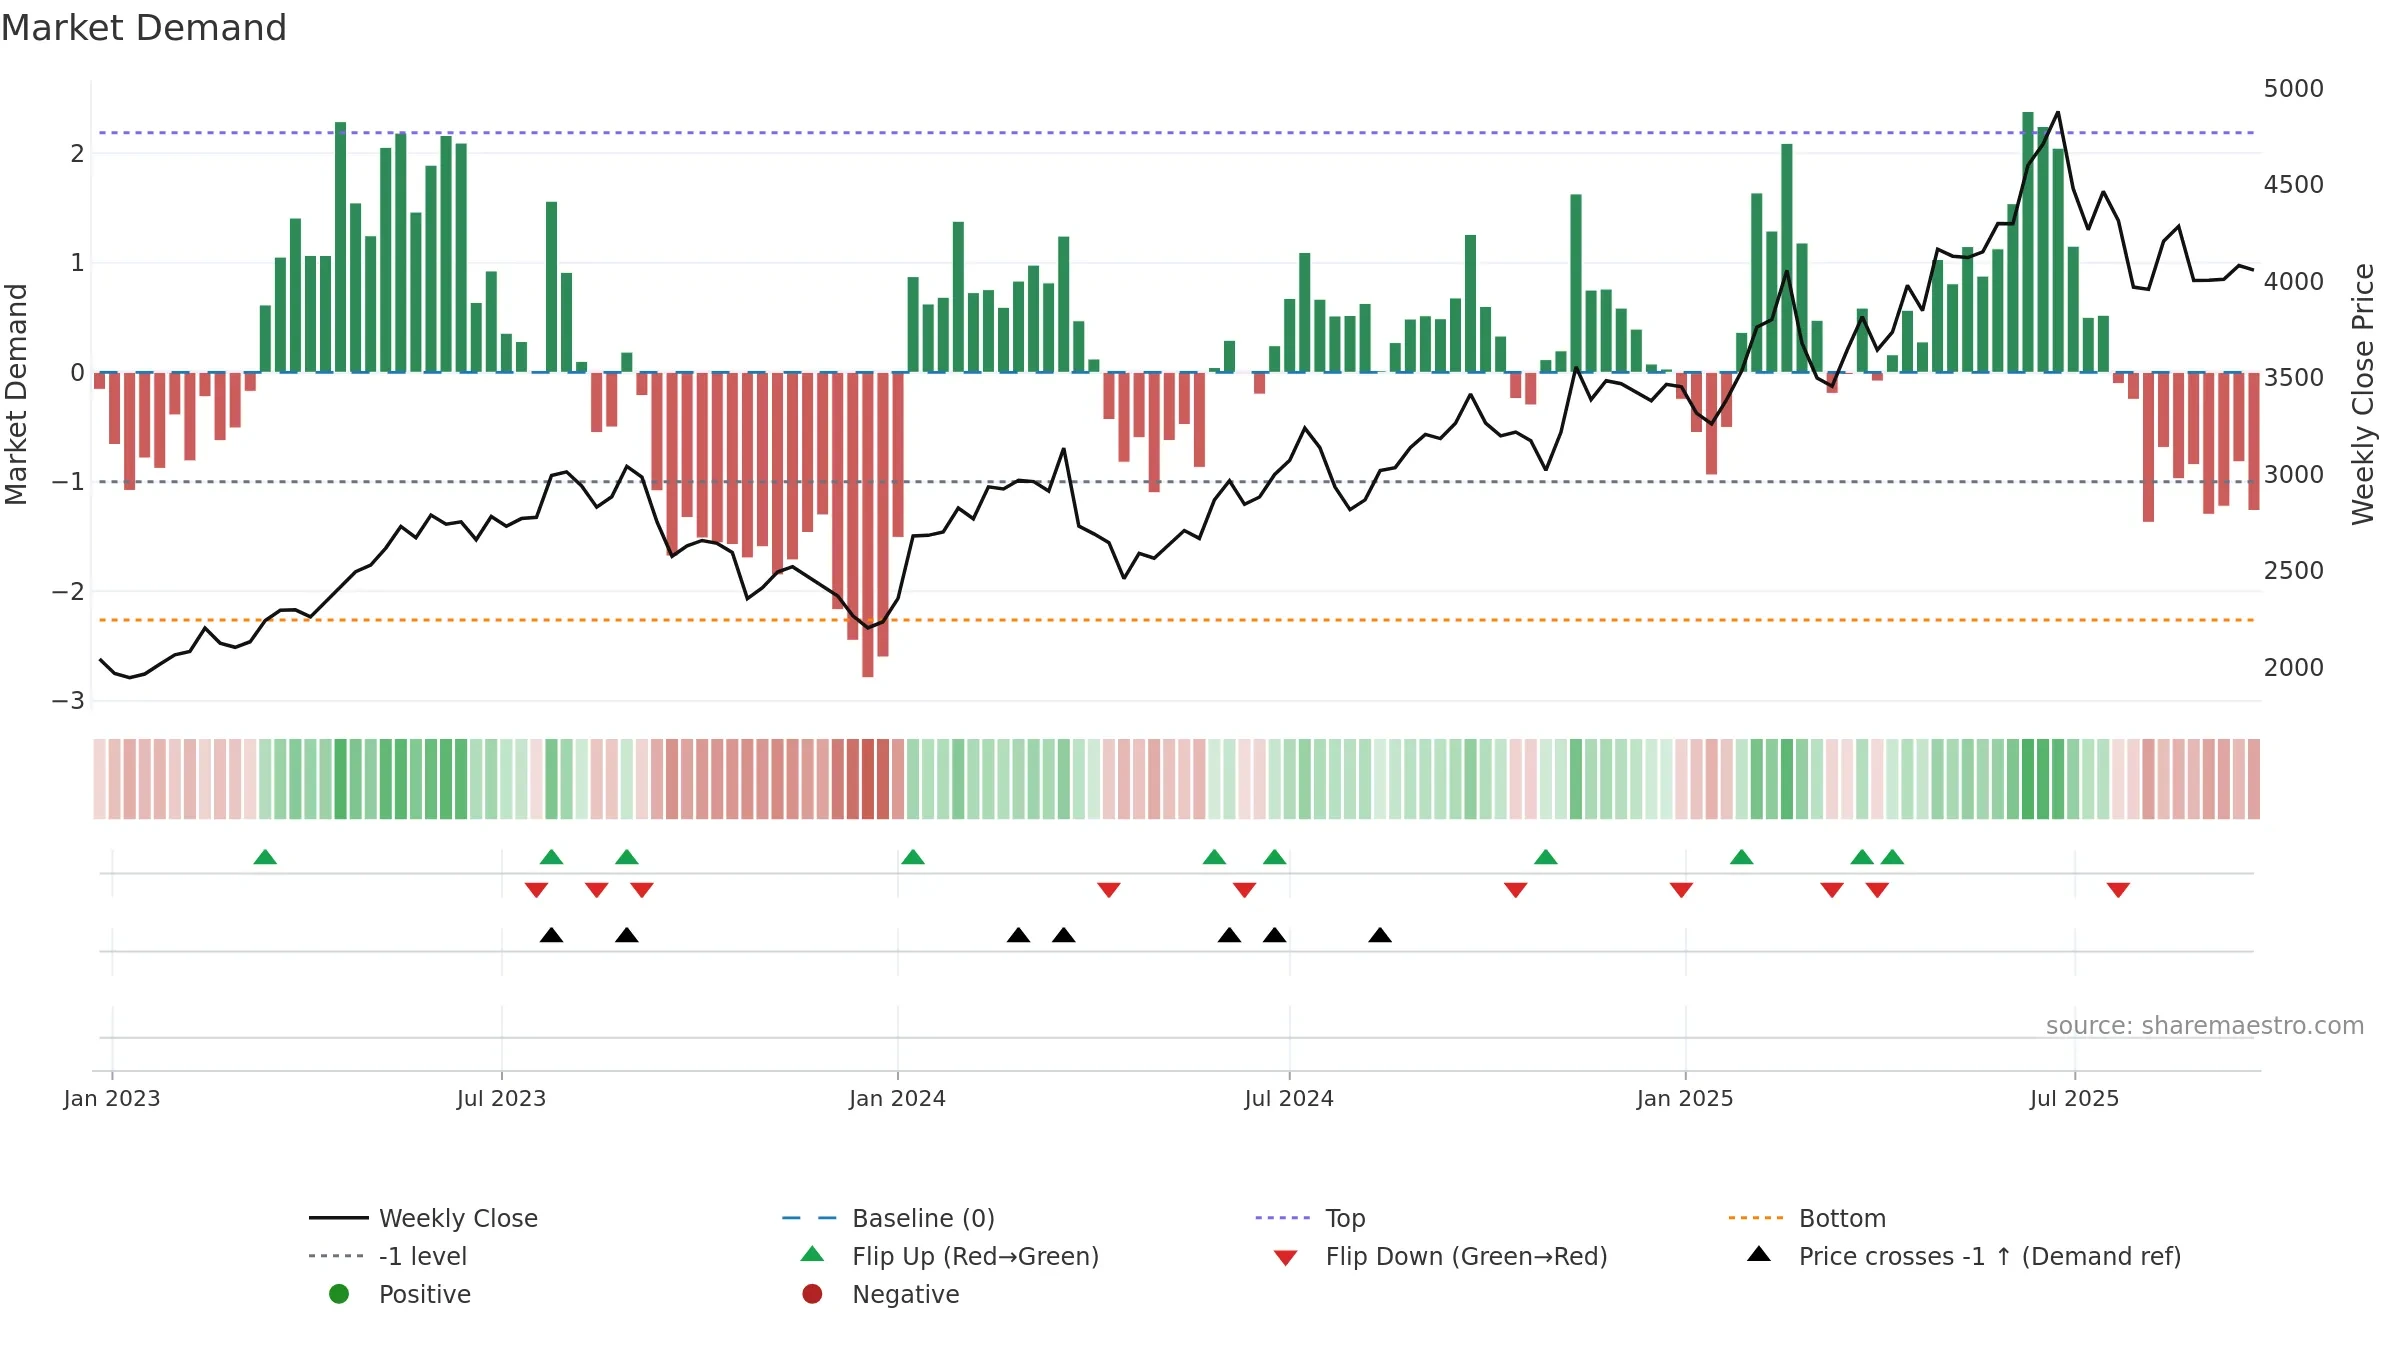Click the −2 tick on demand axis
The height and width of the screenshot is (1350, 2400).
(68, 591)
